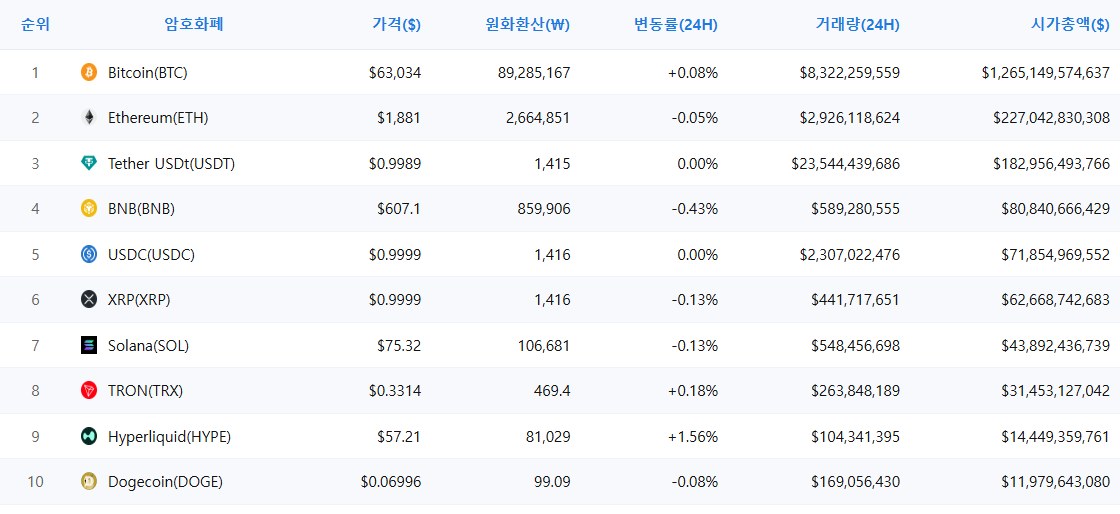Select BNB market cap $80,840,666,429
The image size is (1120, 514).
pyautogui.click(x=1056, y=209)
